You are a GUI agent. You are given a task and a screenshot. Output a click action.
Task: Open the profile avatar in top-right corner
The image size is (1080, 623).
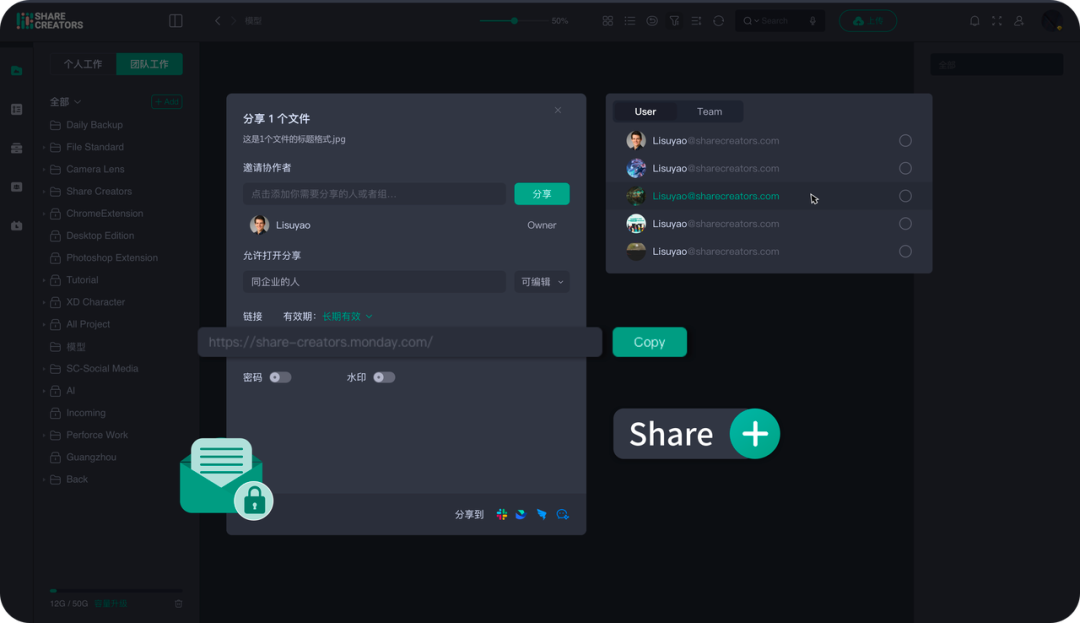pyautogui.click(x=1052, y=21)
